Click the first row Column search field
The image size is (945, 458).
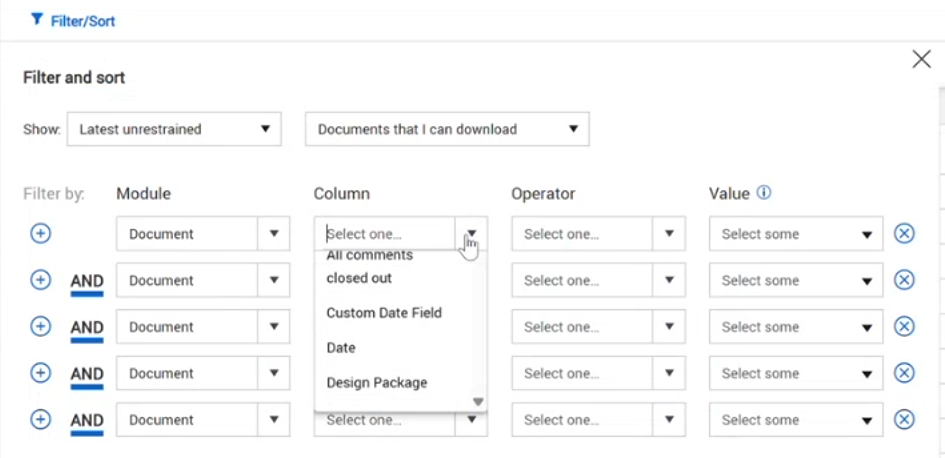(x=385, y=234)
